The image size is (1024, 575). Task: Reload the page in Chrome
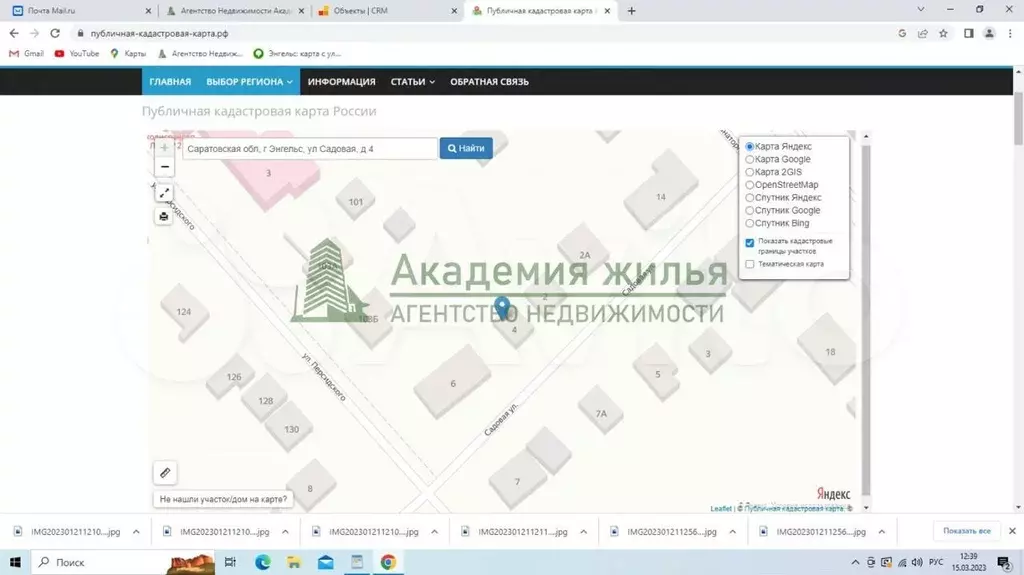tap(55, 33)
